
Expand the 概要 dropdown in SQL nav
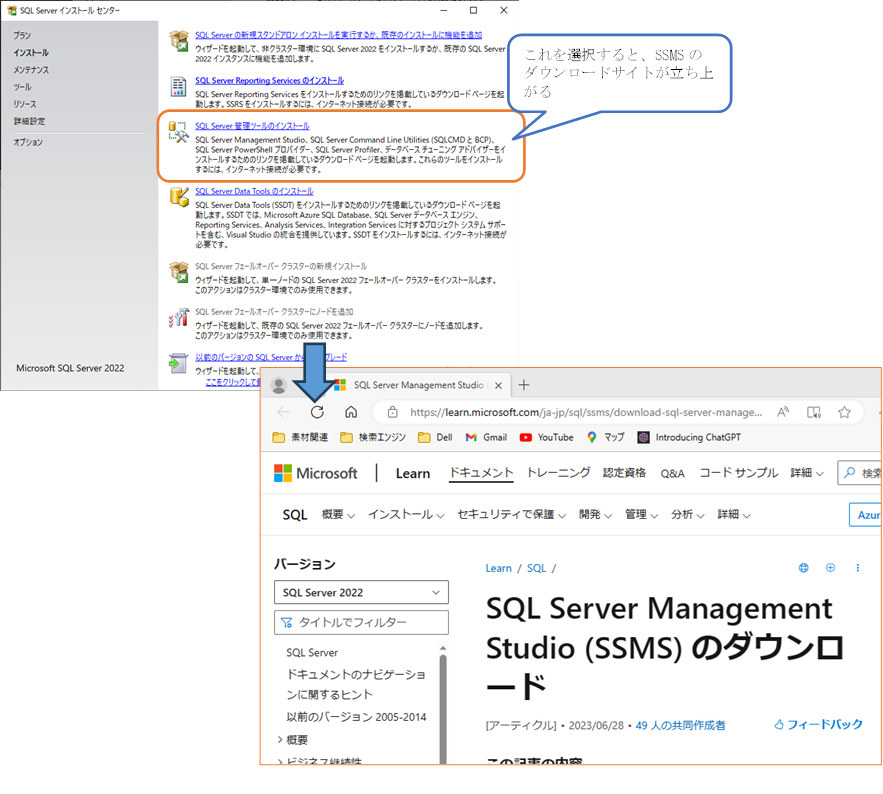point(338,515)
